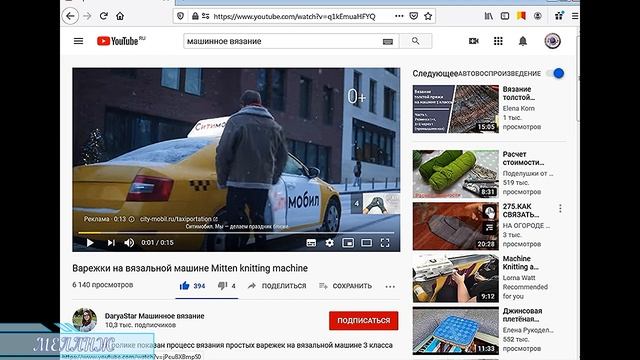
Task: Show the browser sidebars icon
Action: point(505,16)
